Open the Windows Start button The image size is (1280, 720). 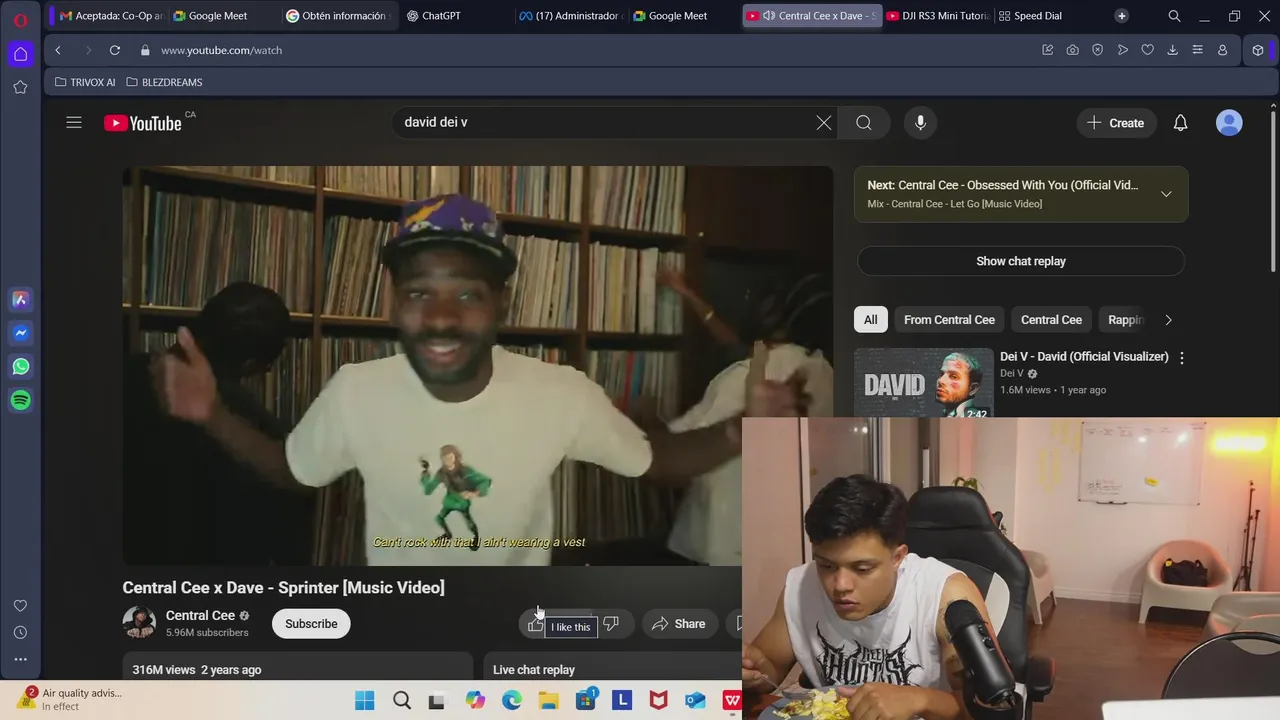tap(365, 701)
